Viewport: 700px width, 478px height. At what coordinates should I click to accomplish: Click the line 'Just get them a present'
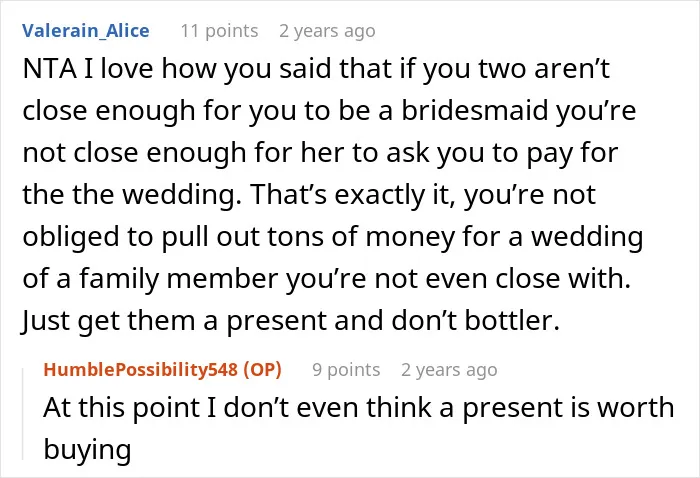[290, 320]
